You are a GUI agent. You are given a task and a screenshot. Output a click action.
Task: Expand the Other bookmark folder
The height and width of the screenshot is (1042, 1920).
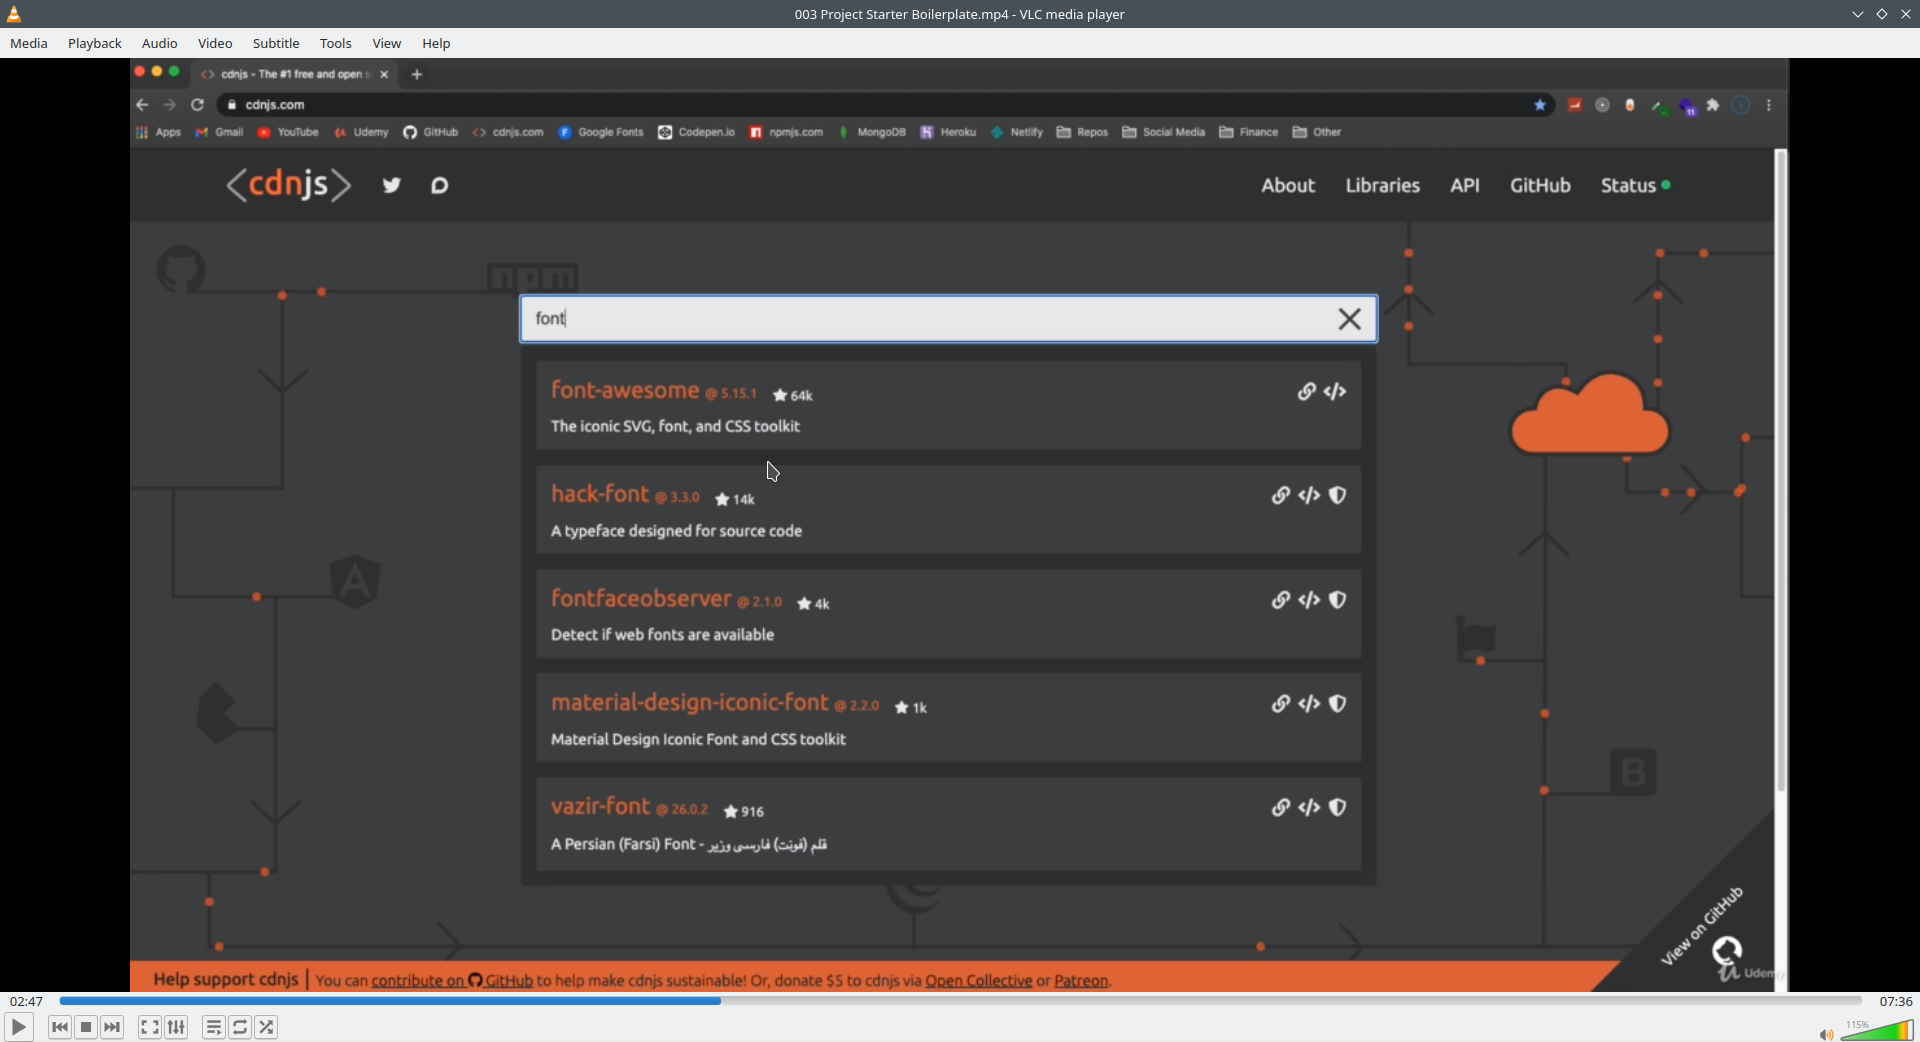pos(1317,132)
